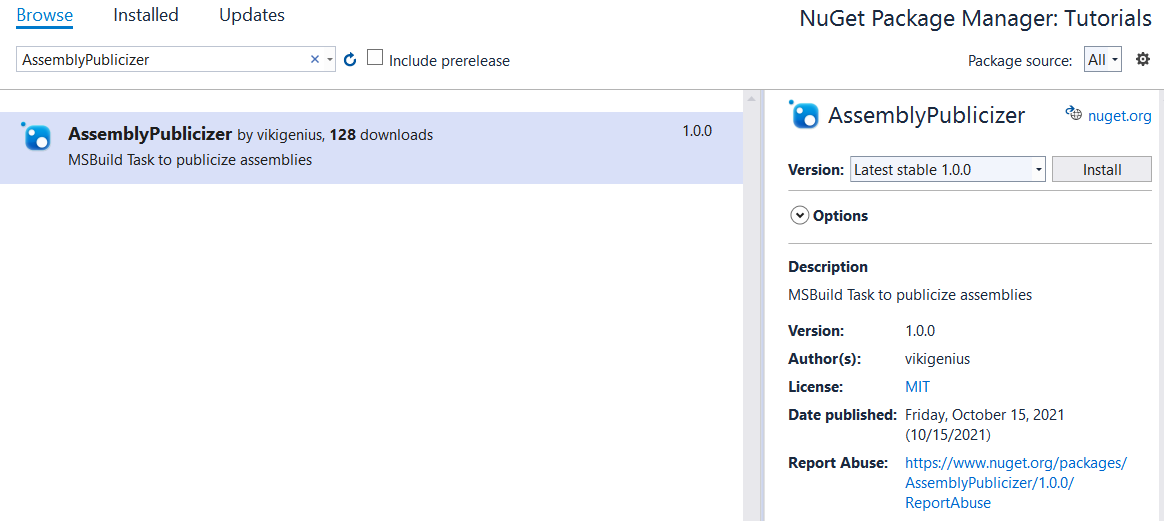
Task: Open search history dropdown arrow
Action: (x=330, y=59)
